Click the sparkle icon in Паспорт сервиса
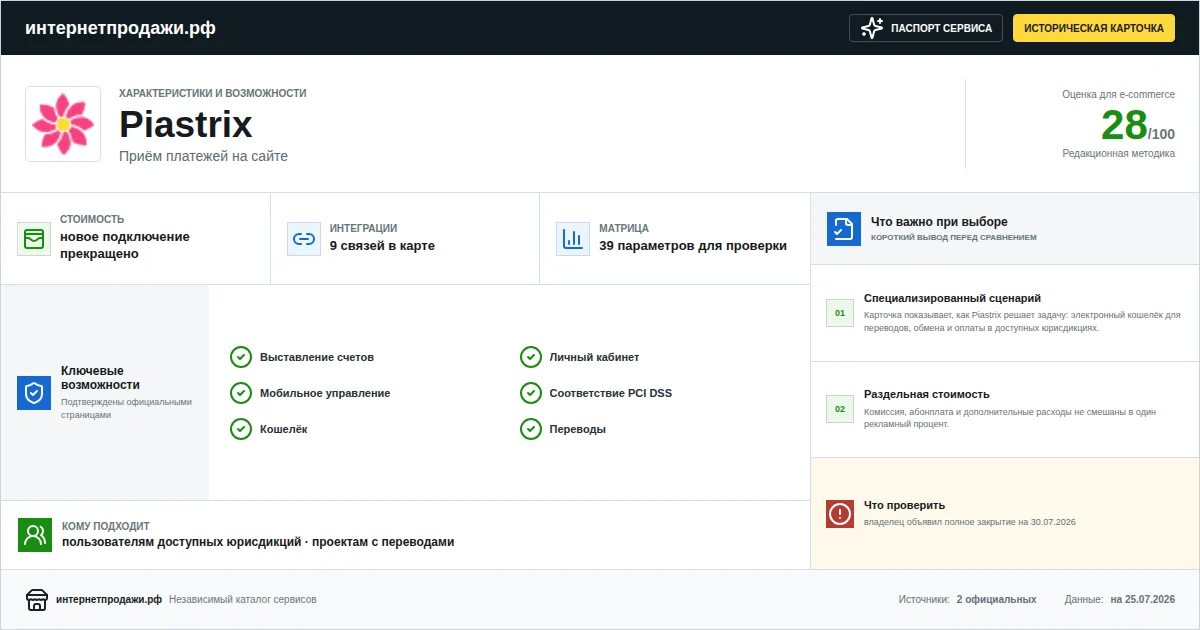Viewport: 1200px width, 630px height. coord(872,28)
